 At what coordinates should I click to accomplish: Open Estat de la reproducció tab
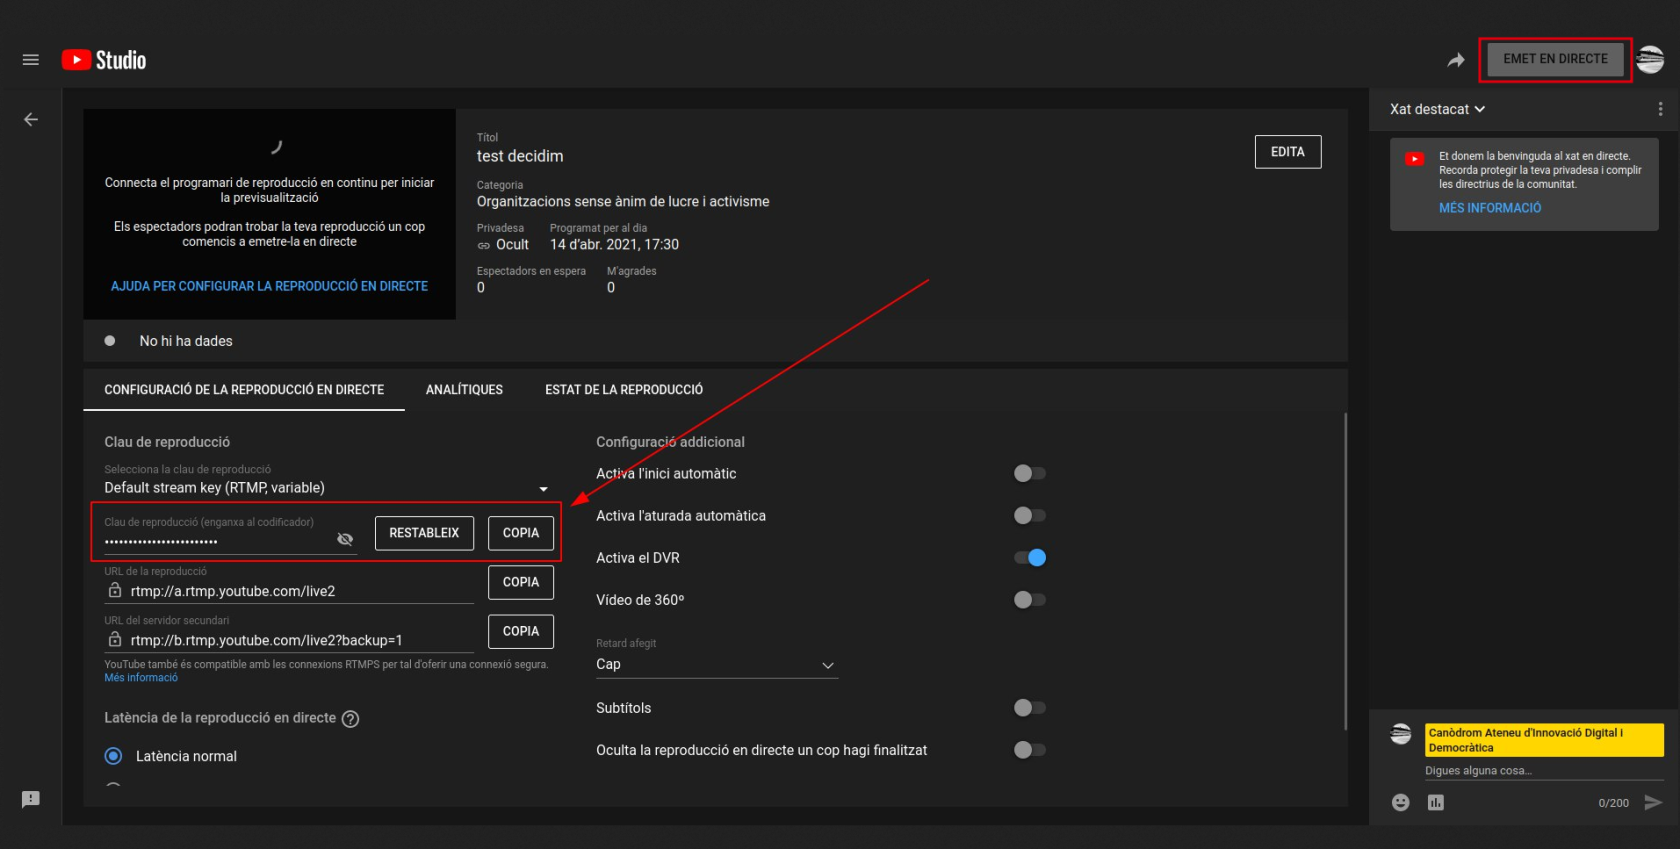tap(624, 390)
